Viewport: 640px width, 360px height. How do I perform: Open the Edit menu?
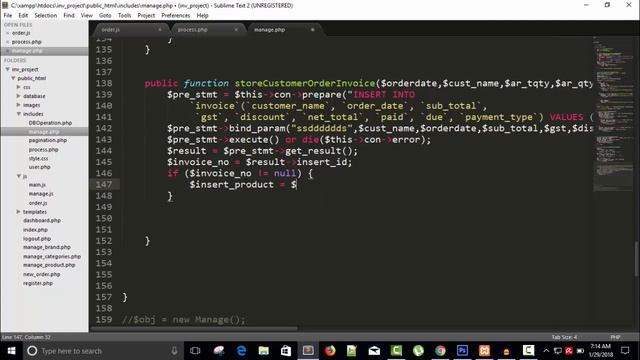coord(23,15)
